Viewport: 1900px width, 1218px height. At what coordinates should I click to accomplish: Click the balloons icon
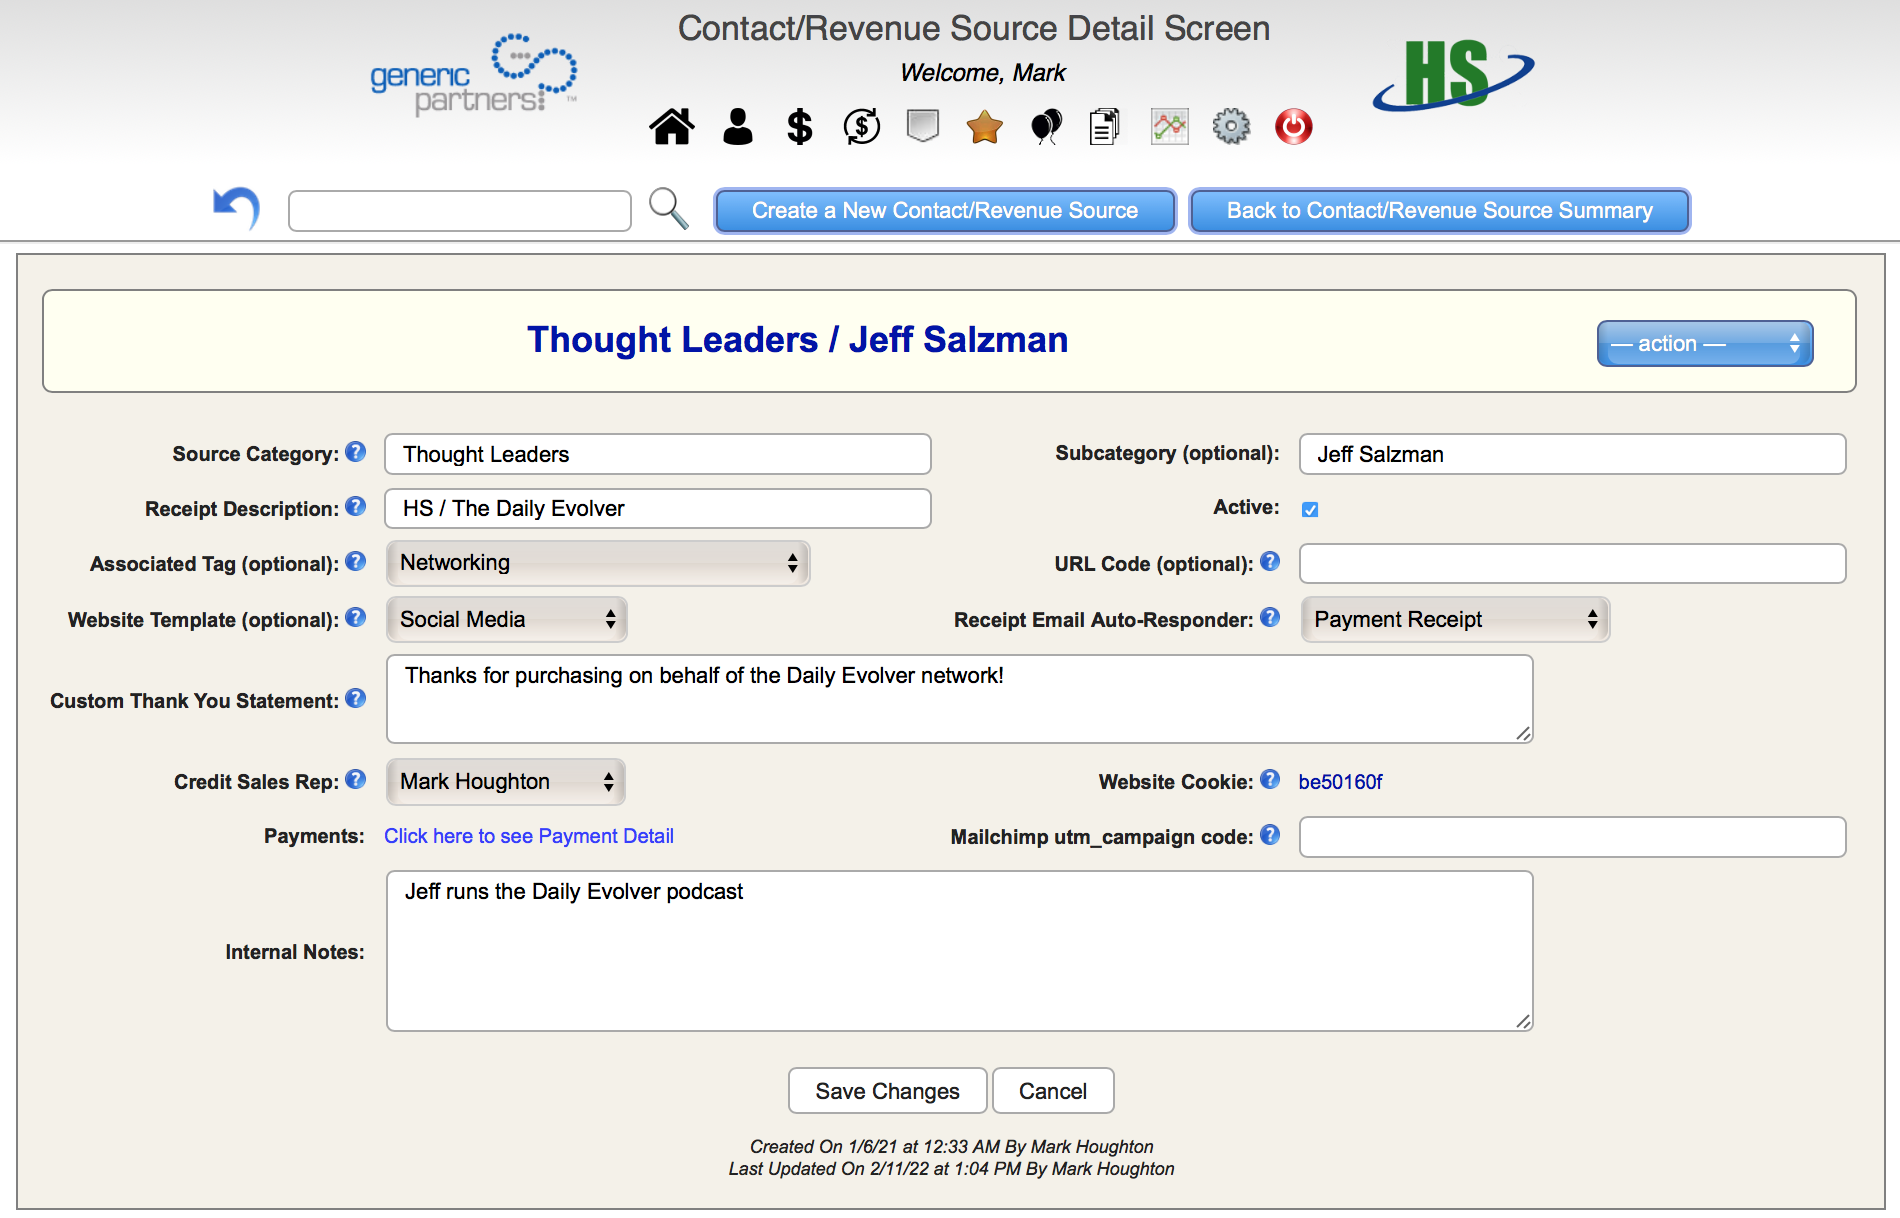coord(1046,127)
